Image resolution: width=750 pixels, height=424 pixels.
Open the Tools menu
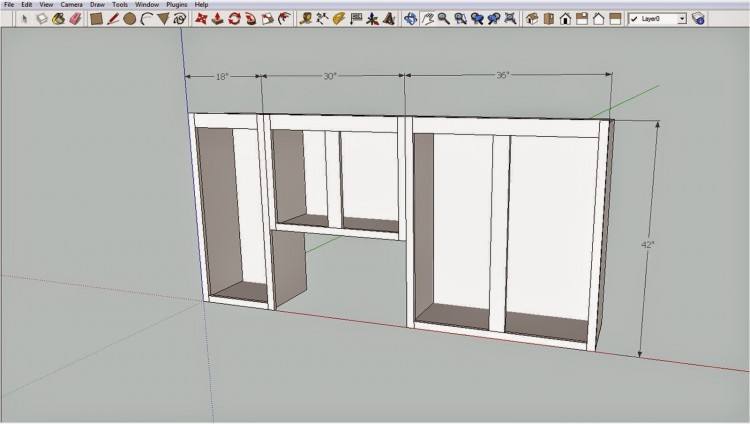120,4
